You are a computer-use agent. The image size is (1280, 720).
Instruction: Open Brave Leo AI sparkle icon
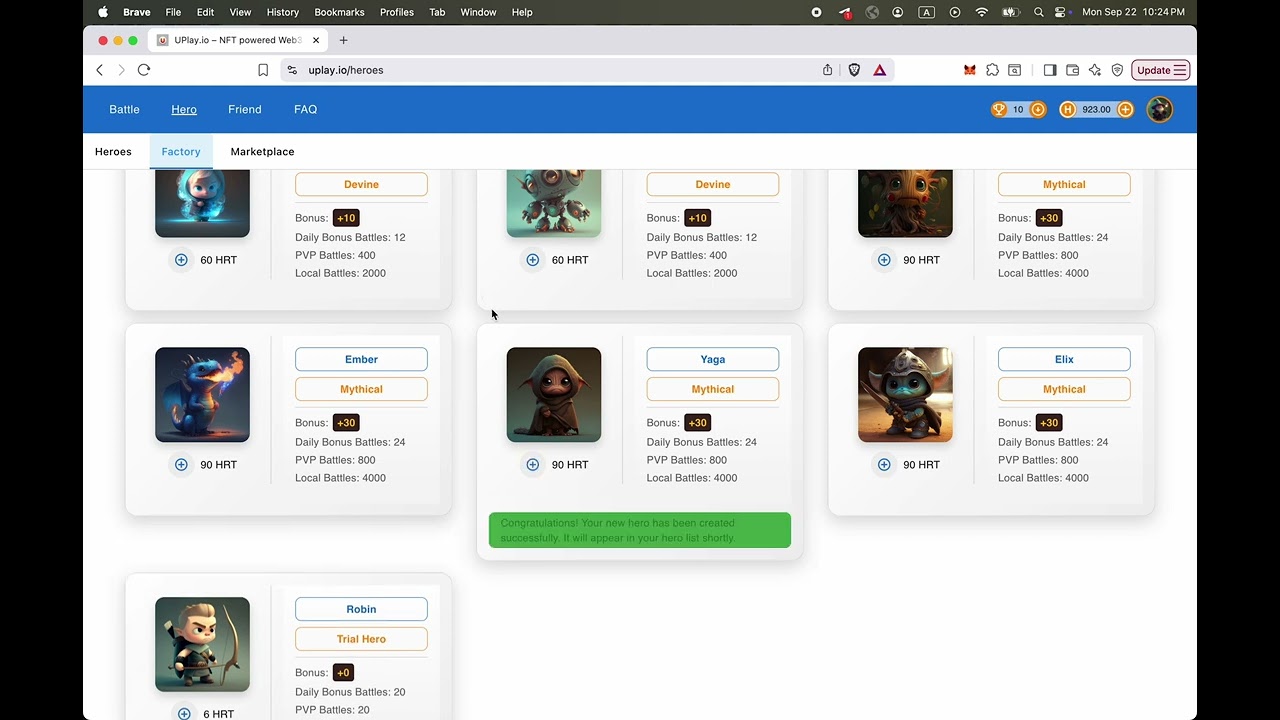tap(1095, 70)
